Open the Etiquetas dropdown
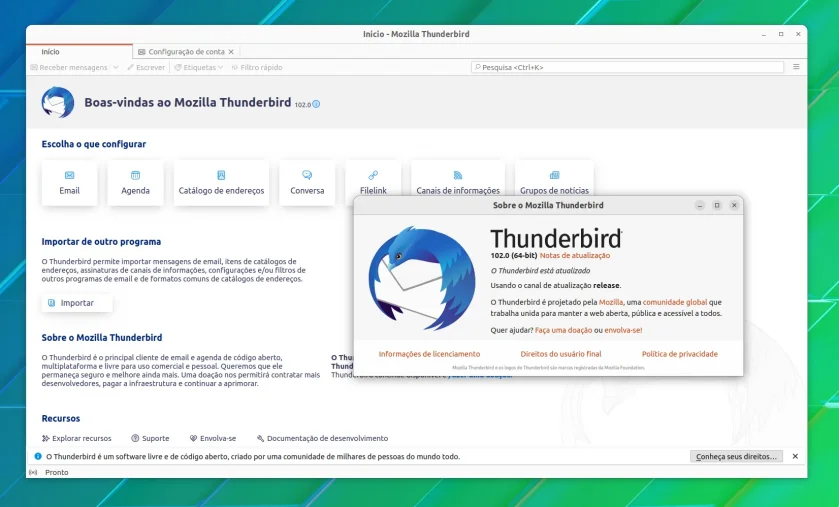 199,68
